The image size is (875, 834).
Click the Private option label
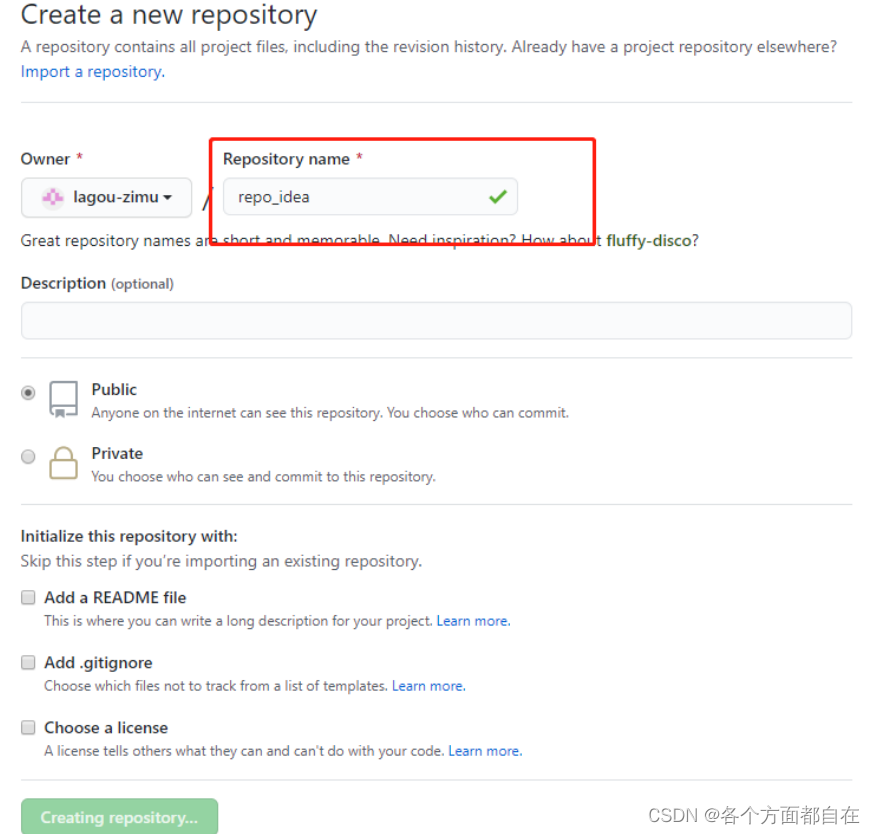(117, 454)
